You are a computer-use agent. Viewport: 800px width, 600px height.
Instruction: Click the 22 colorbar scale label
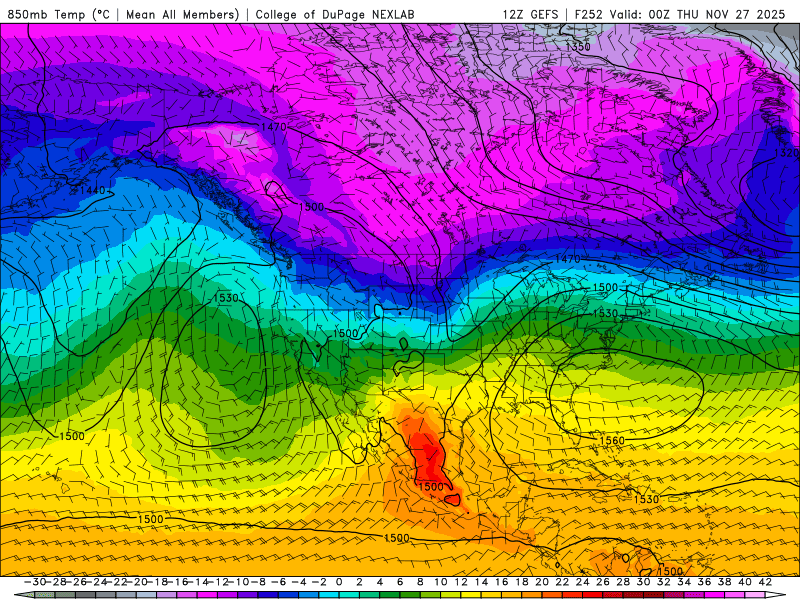[x=562, y=582]
